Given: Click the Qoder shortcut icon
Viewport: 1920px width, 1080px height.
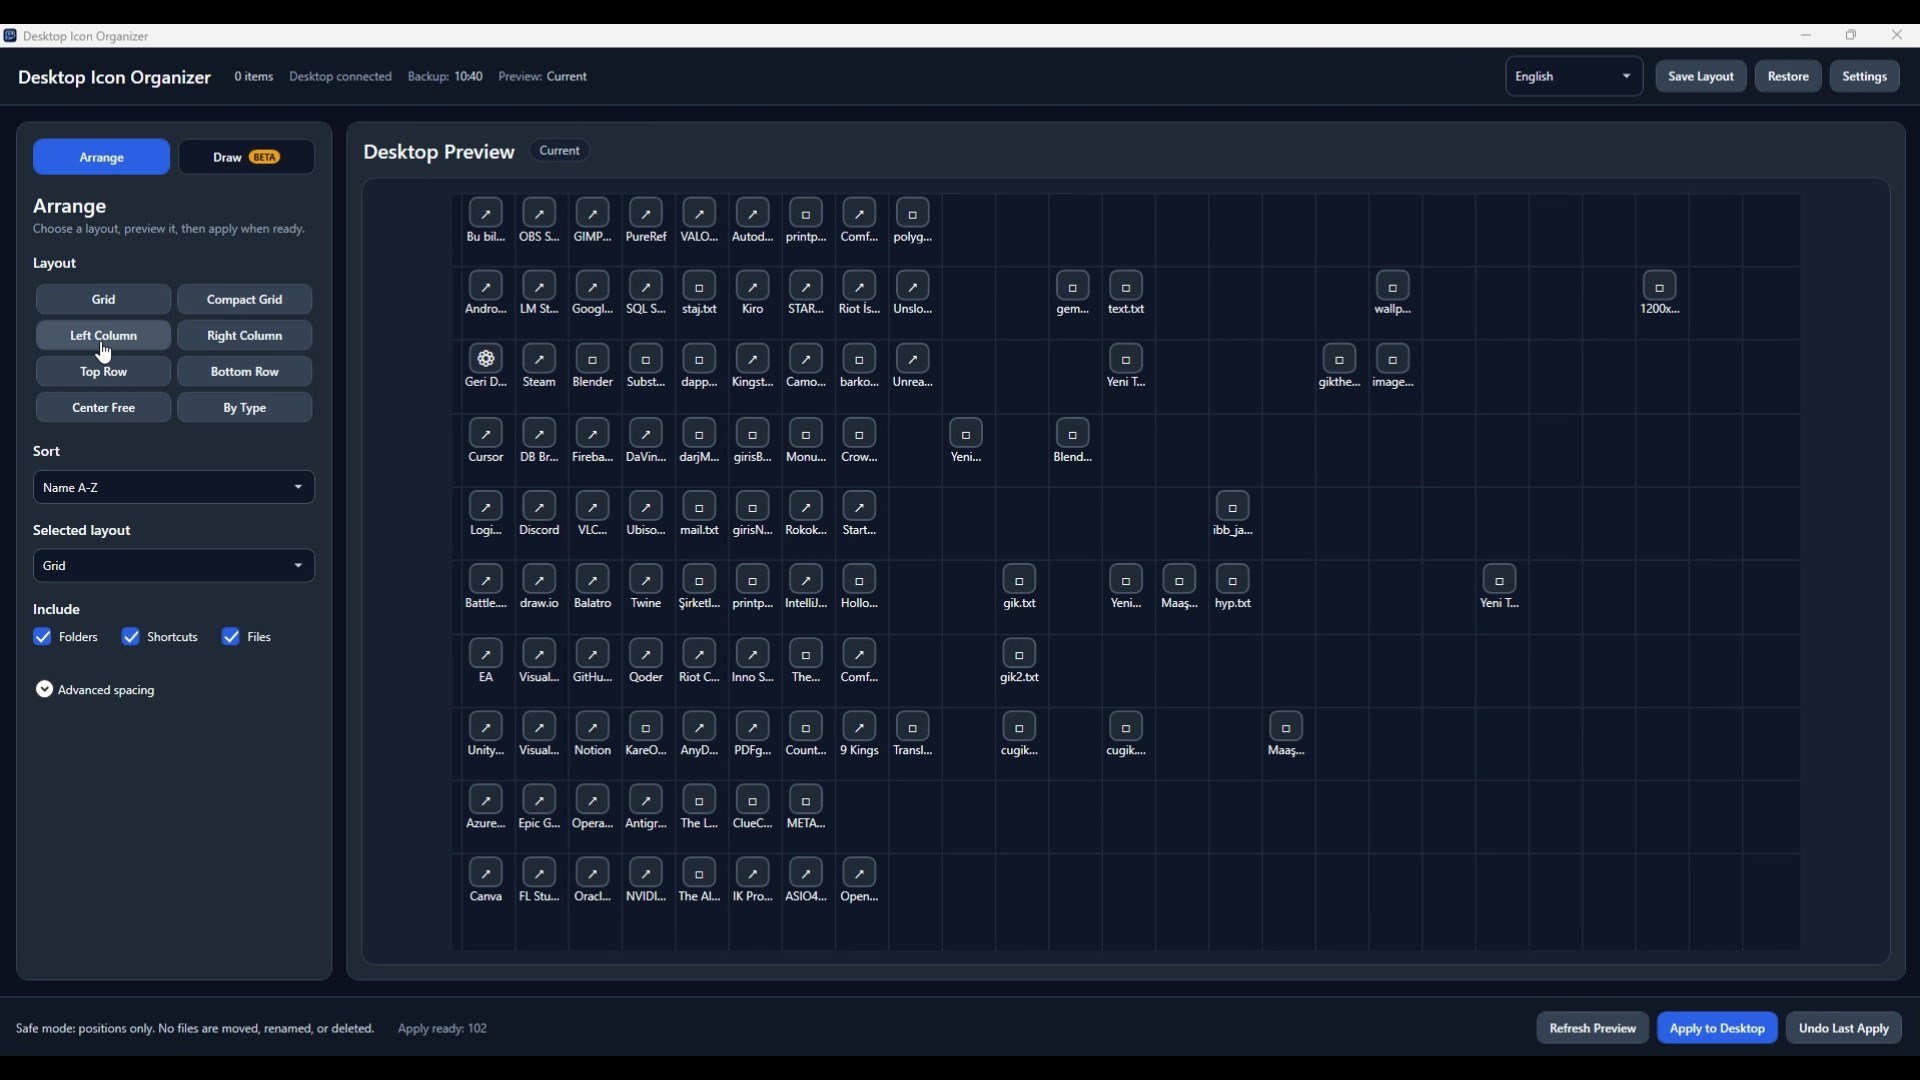Looking at the screenshot, I should [646, 654].
